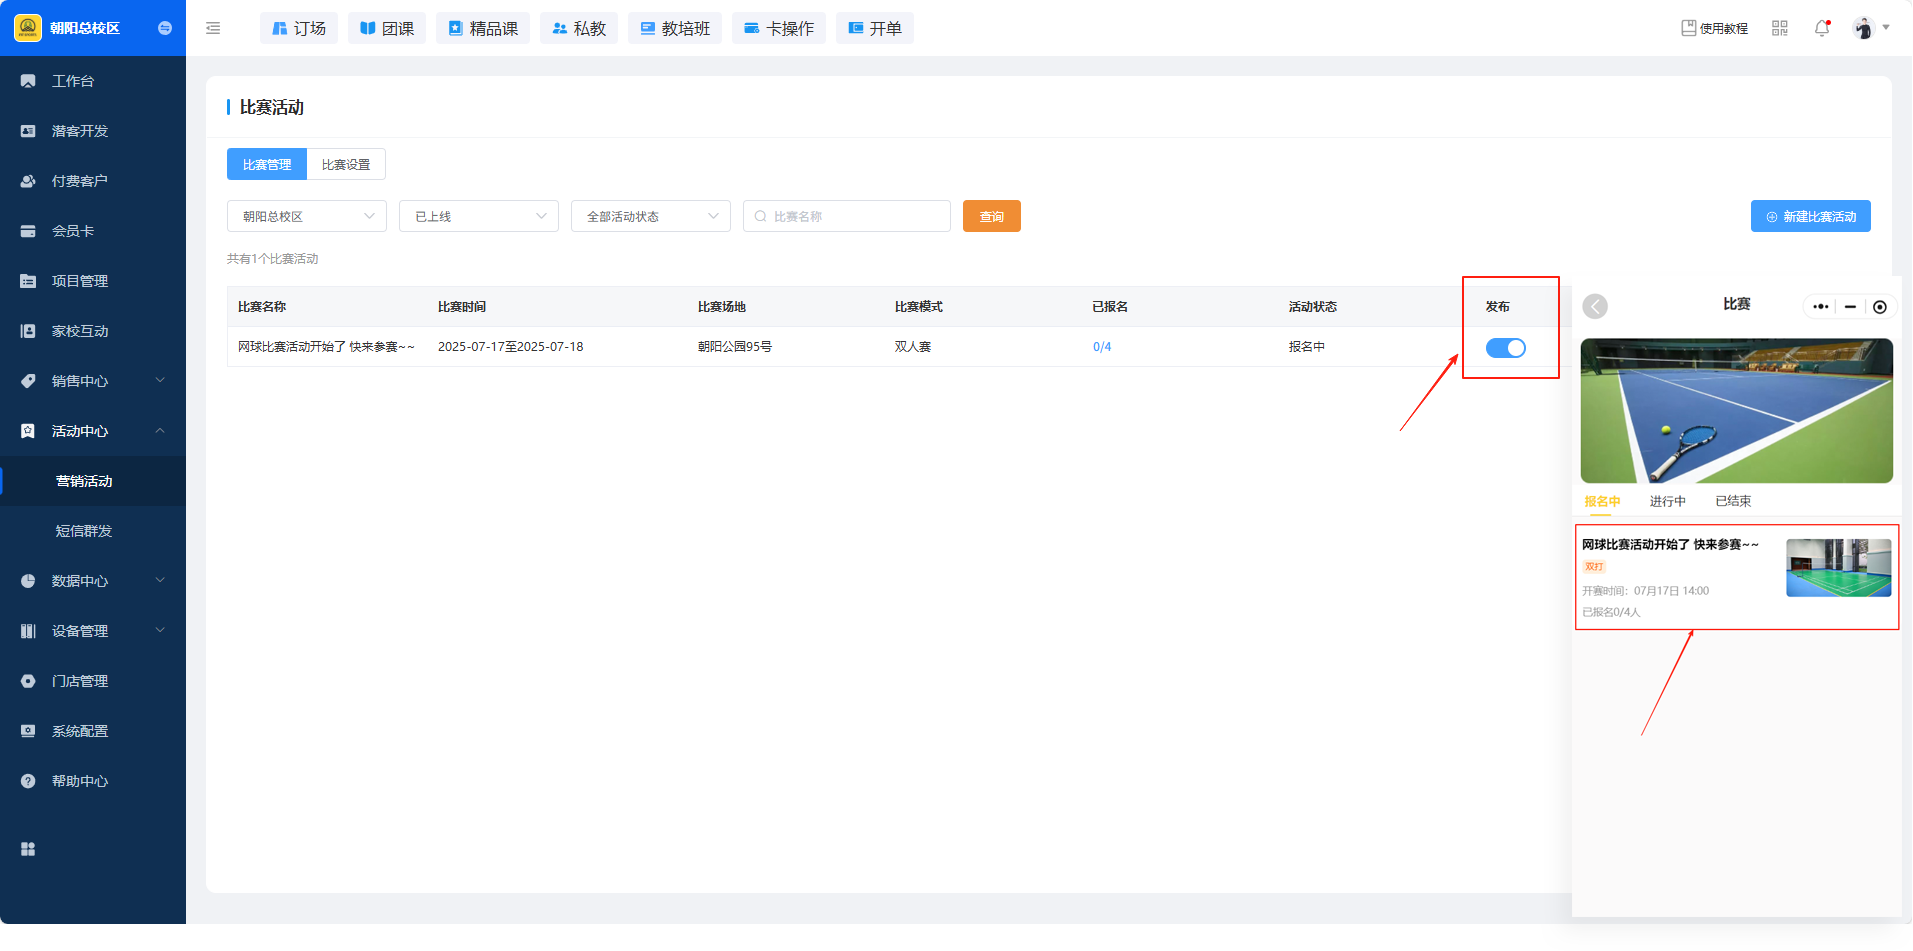Toggle off the 发布 publish switch

[x=1505, y=348]
